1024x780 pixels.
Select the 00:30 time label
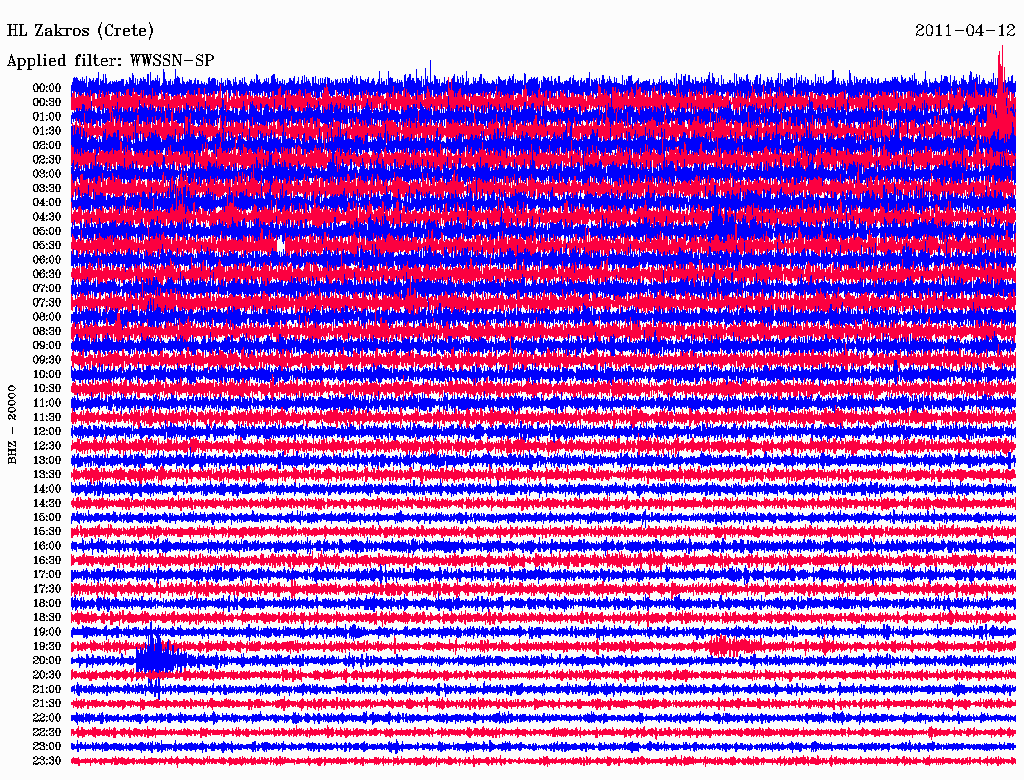(47, 102)
